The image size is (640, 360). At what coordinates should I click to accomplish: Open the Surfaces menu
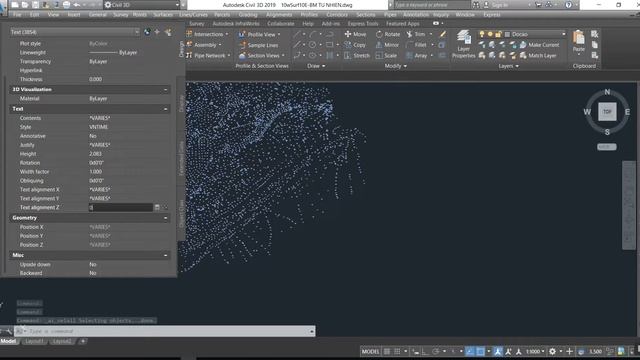[x=162, y=14]
